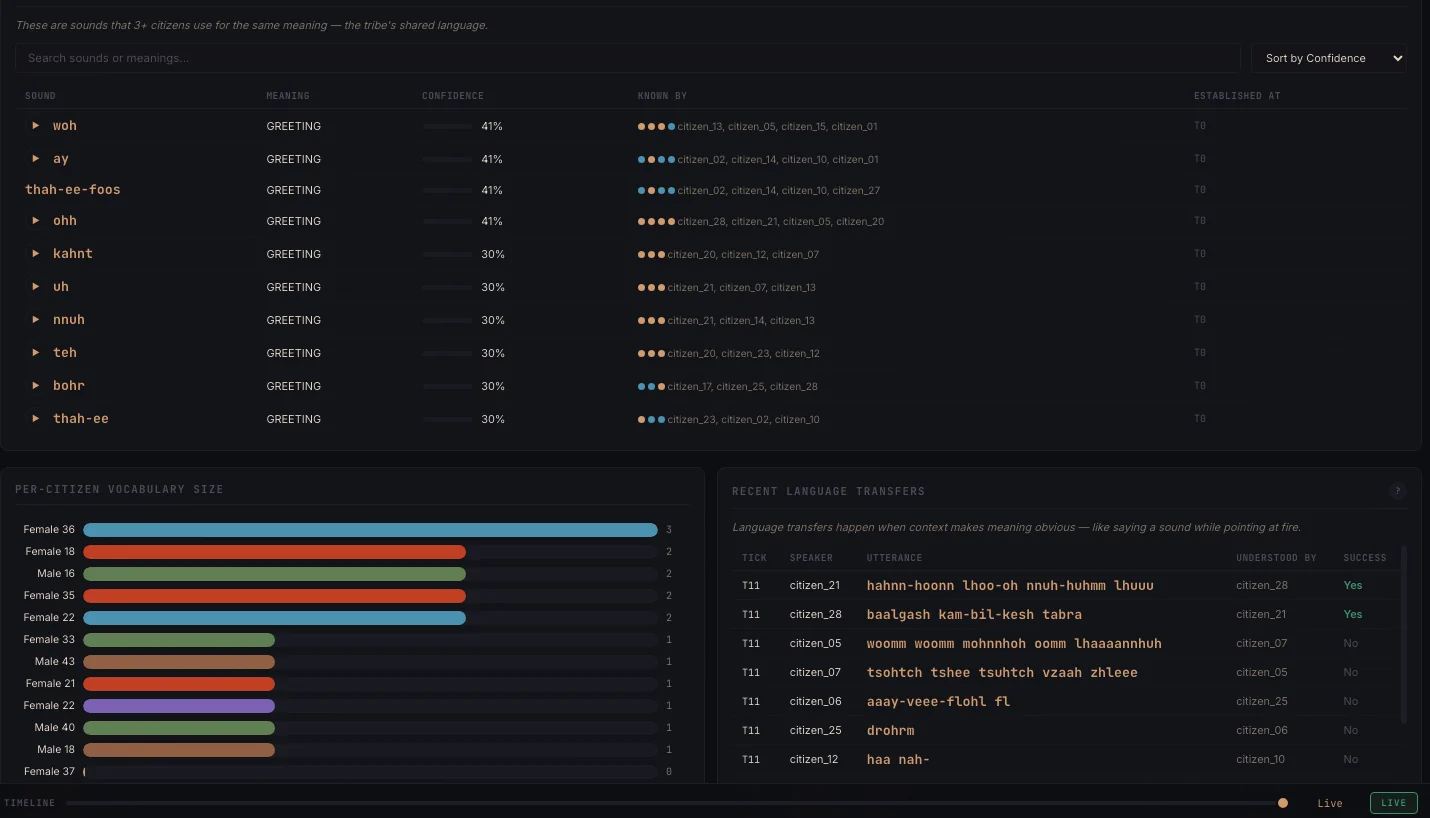Click the arrow icon beside 'thah-ee'
This screenshot has width=1430, height=818.
pos(35,419)
